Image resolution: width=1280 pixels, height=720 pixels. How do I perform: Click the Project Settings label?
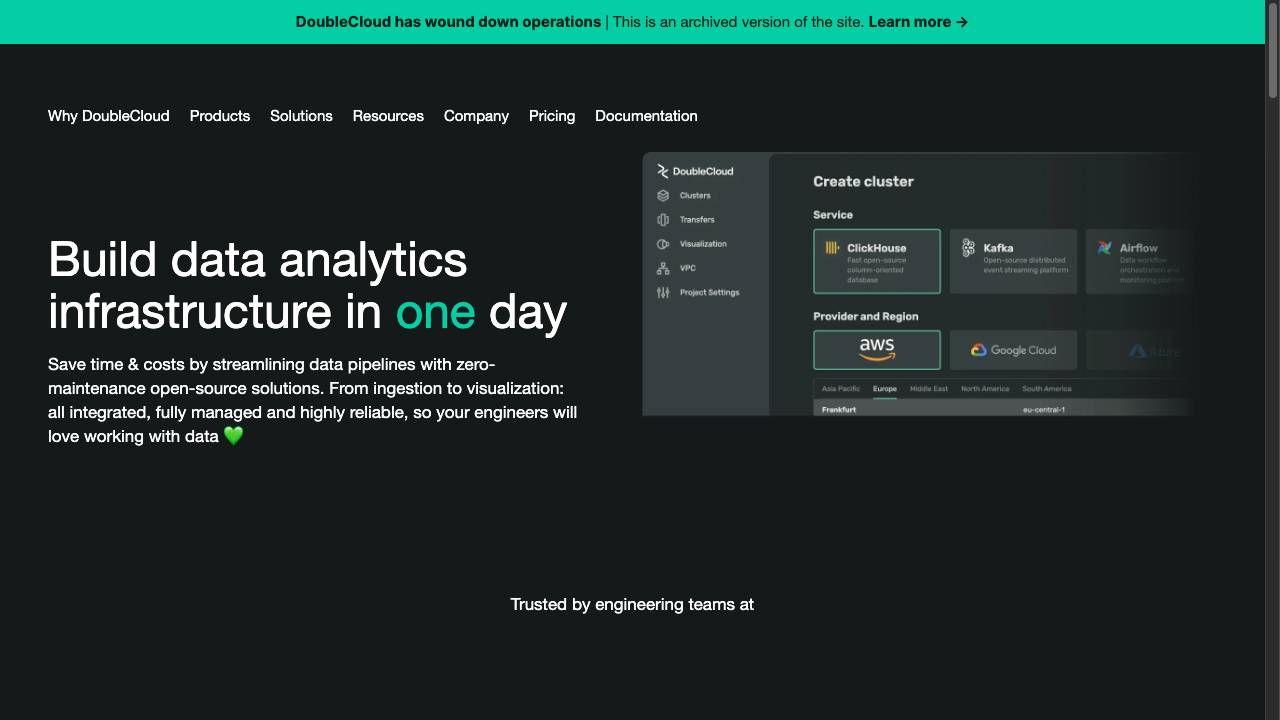click(710, 293)
